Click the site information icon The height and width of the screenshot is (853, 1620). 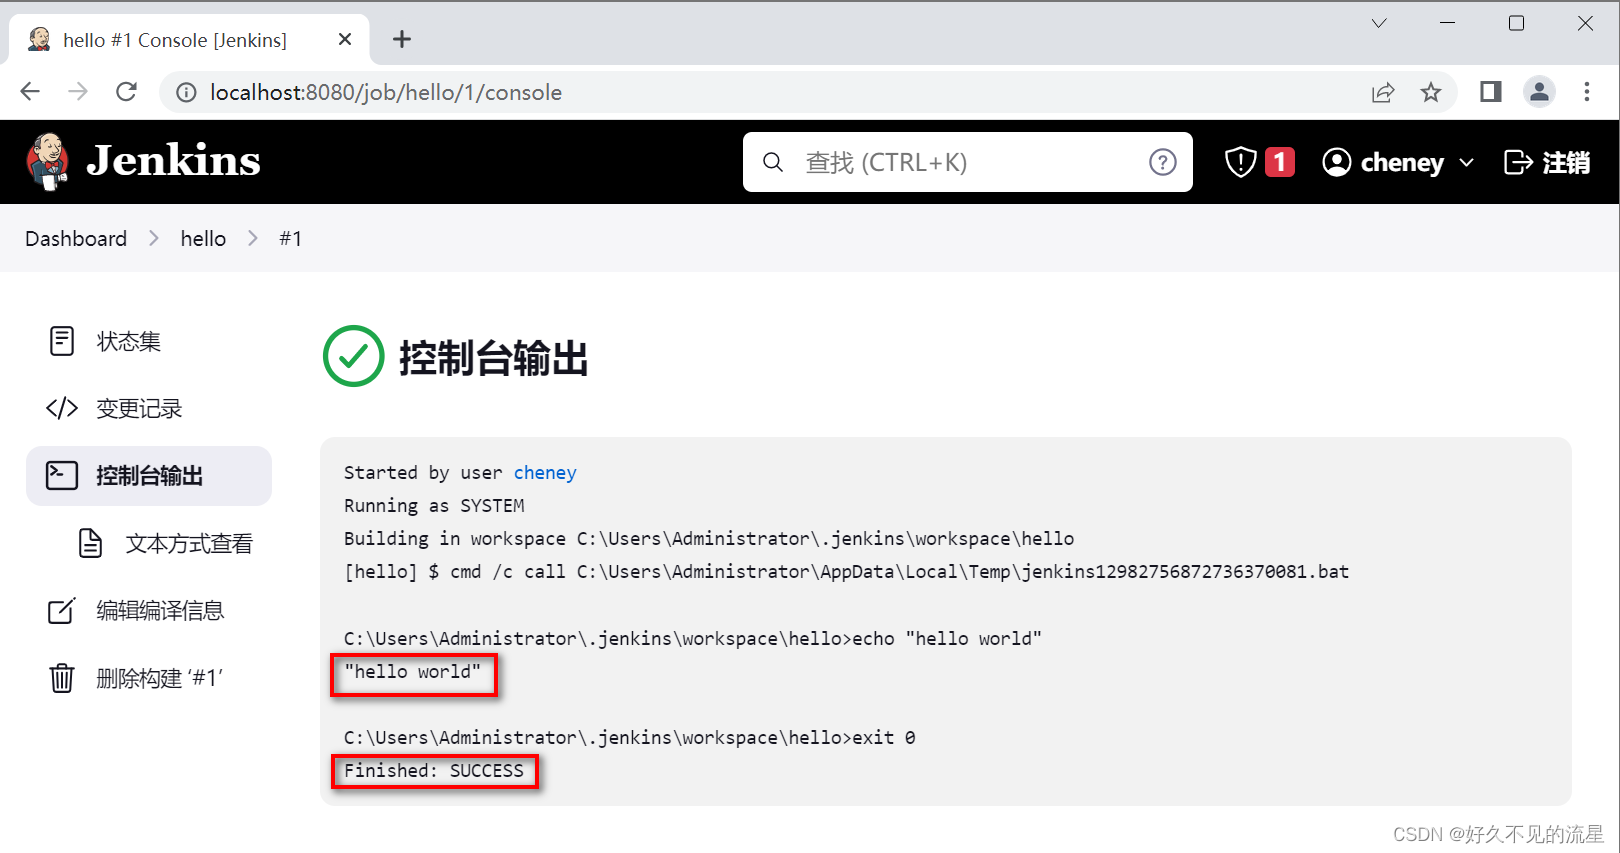[x=186, y=92]
